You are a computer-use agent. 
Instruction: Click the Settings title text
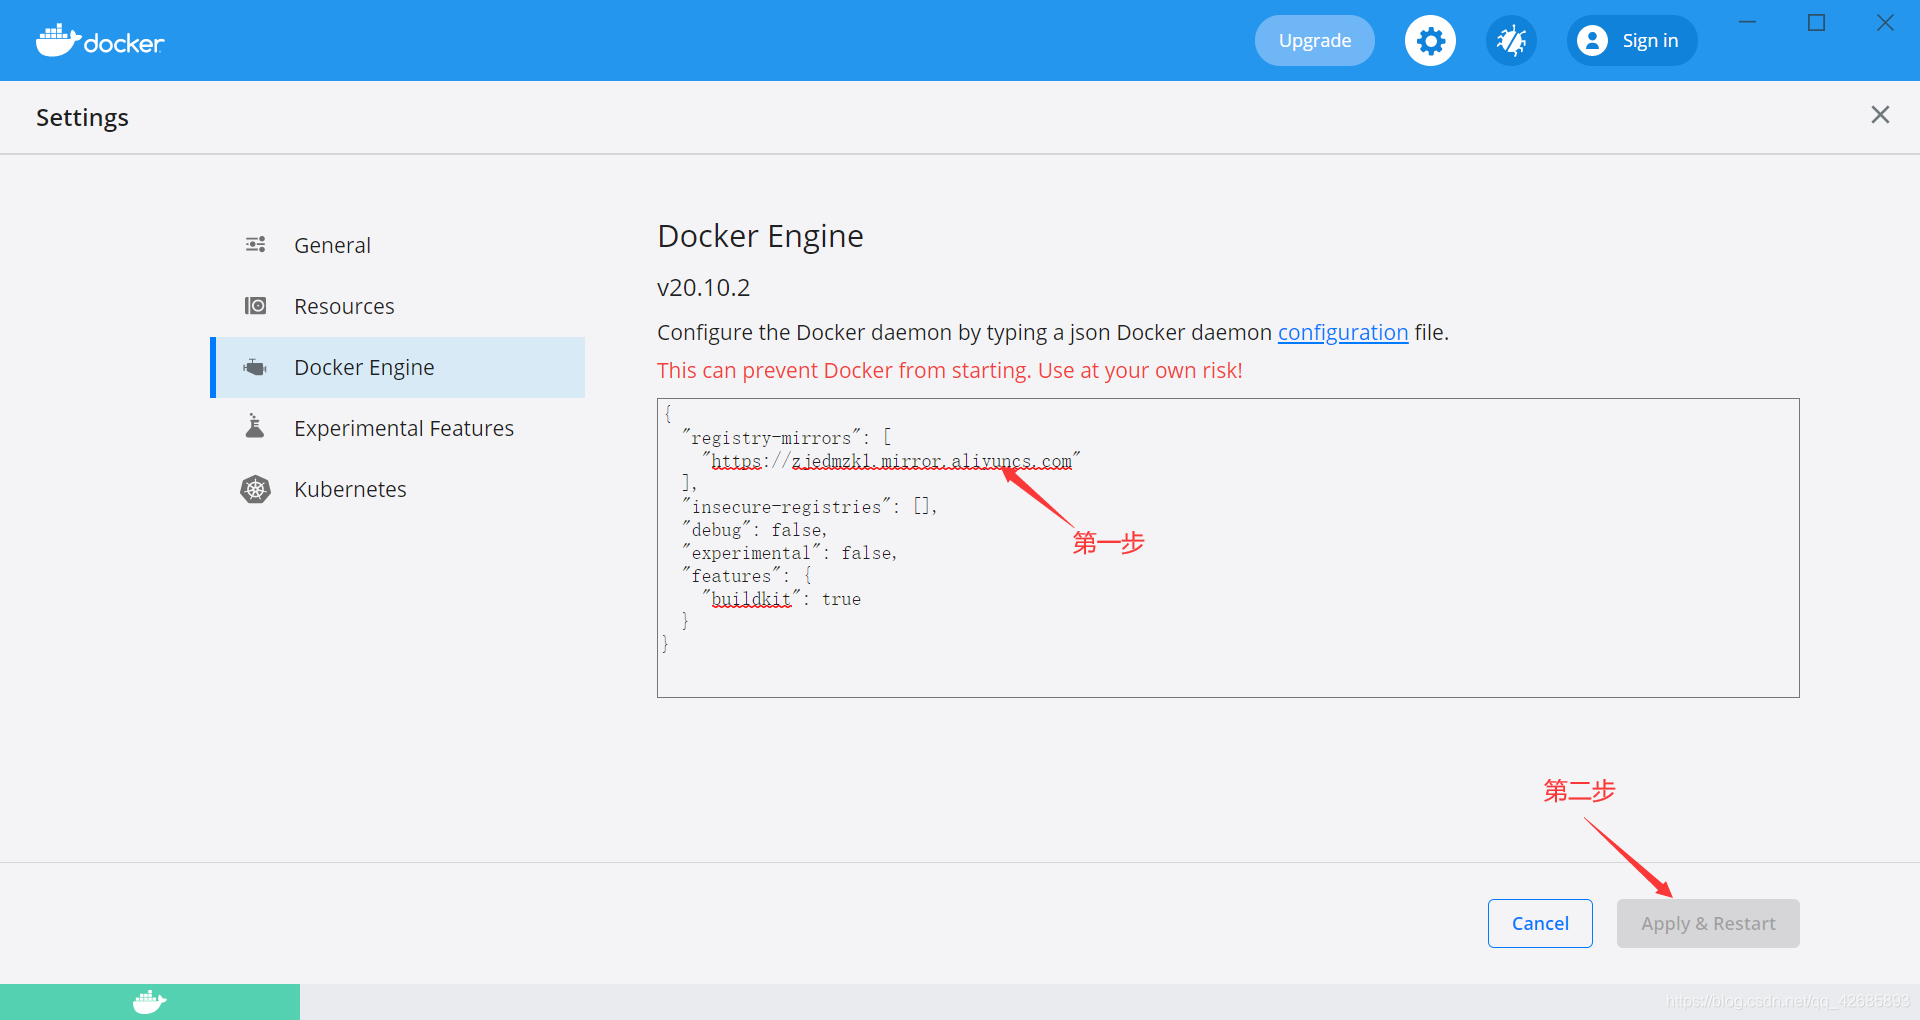82,118
